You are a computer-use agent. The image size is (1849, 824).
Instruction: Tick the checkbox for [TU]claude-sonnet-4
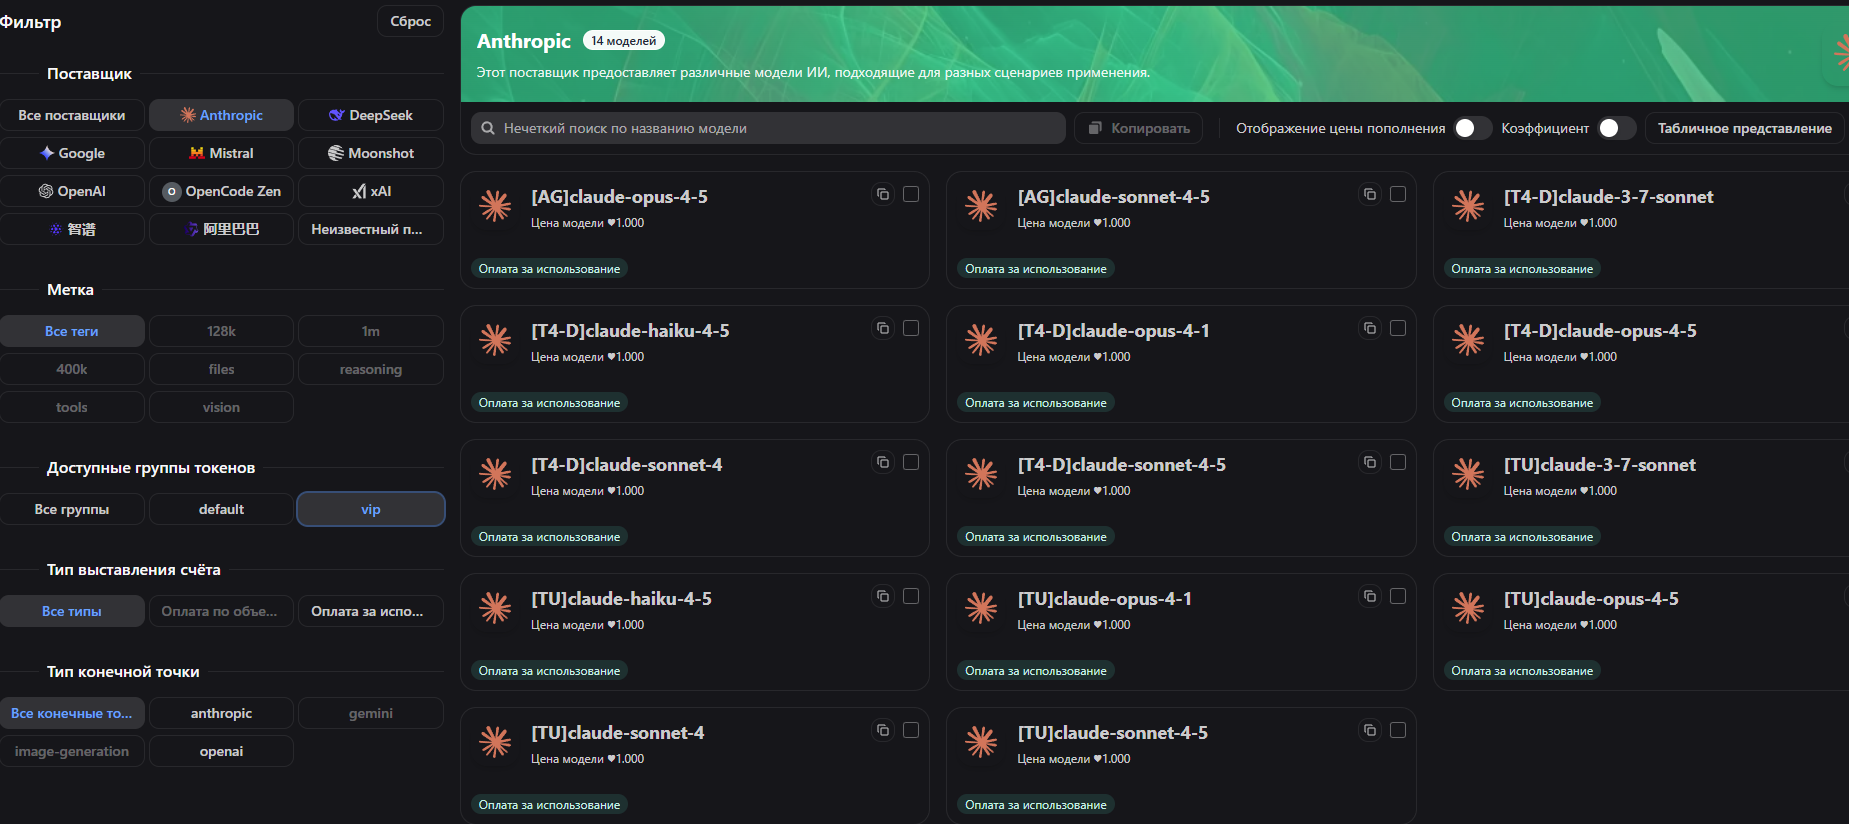coord(911,730)
